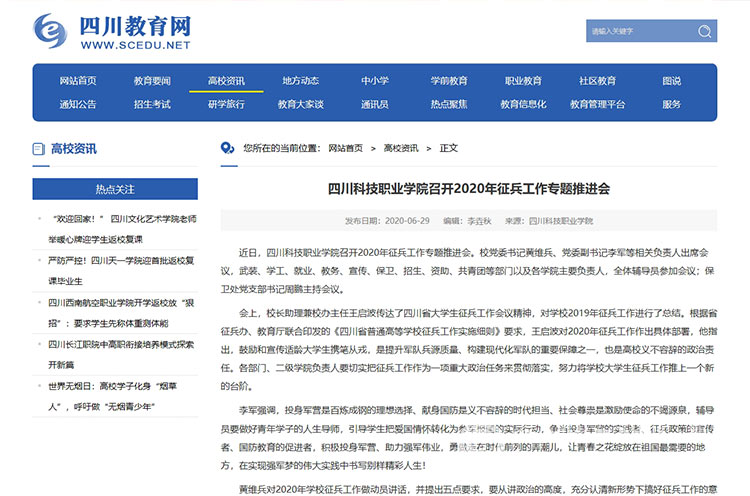Open article 严防严控 四川天一学院 返校复课
Image resolution: width=750 pixels, height=496 pixels.
tap(121, 271)
